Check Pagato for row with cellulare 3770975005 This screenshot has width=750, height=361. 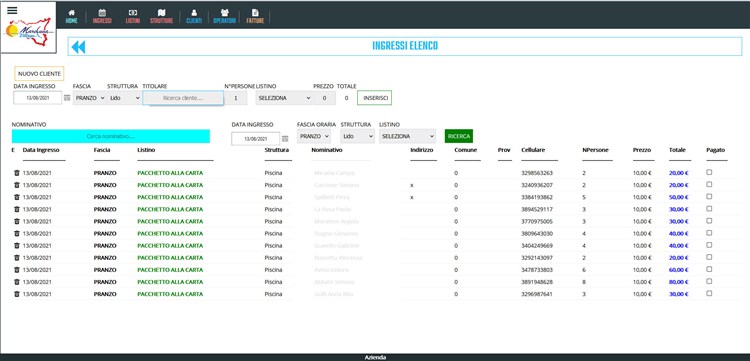point(709,220)
